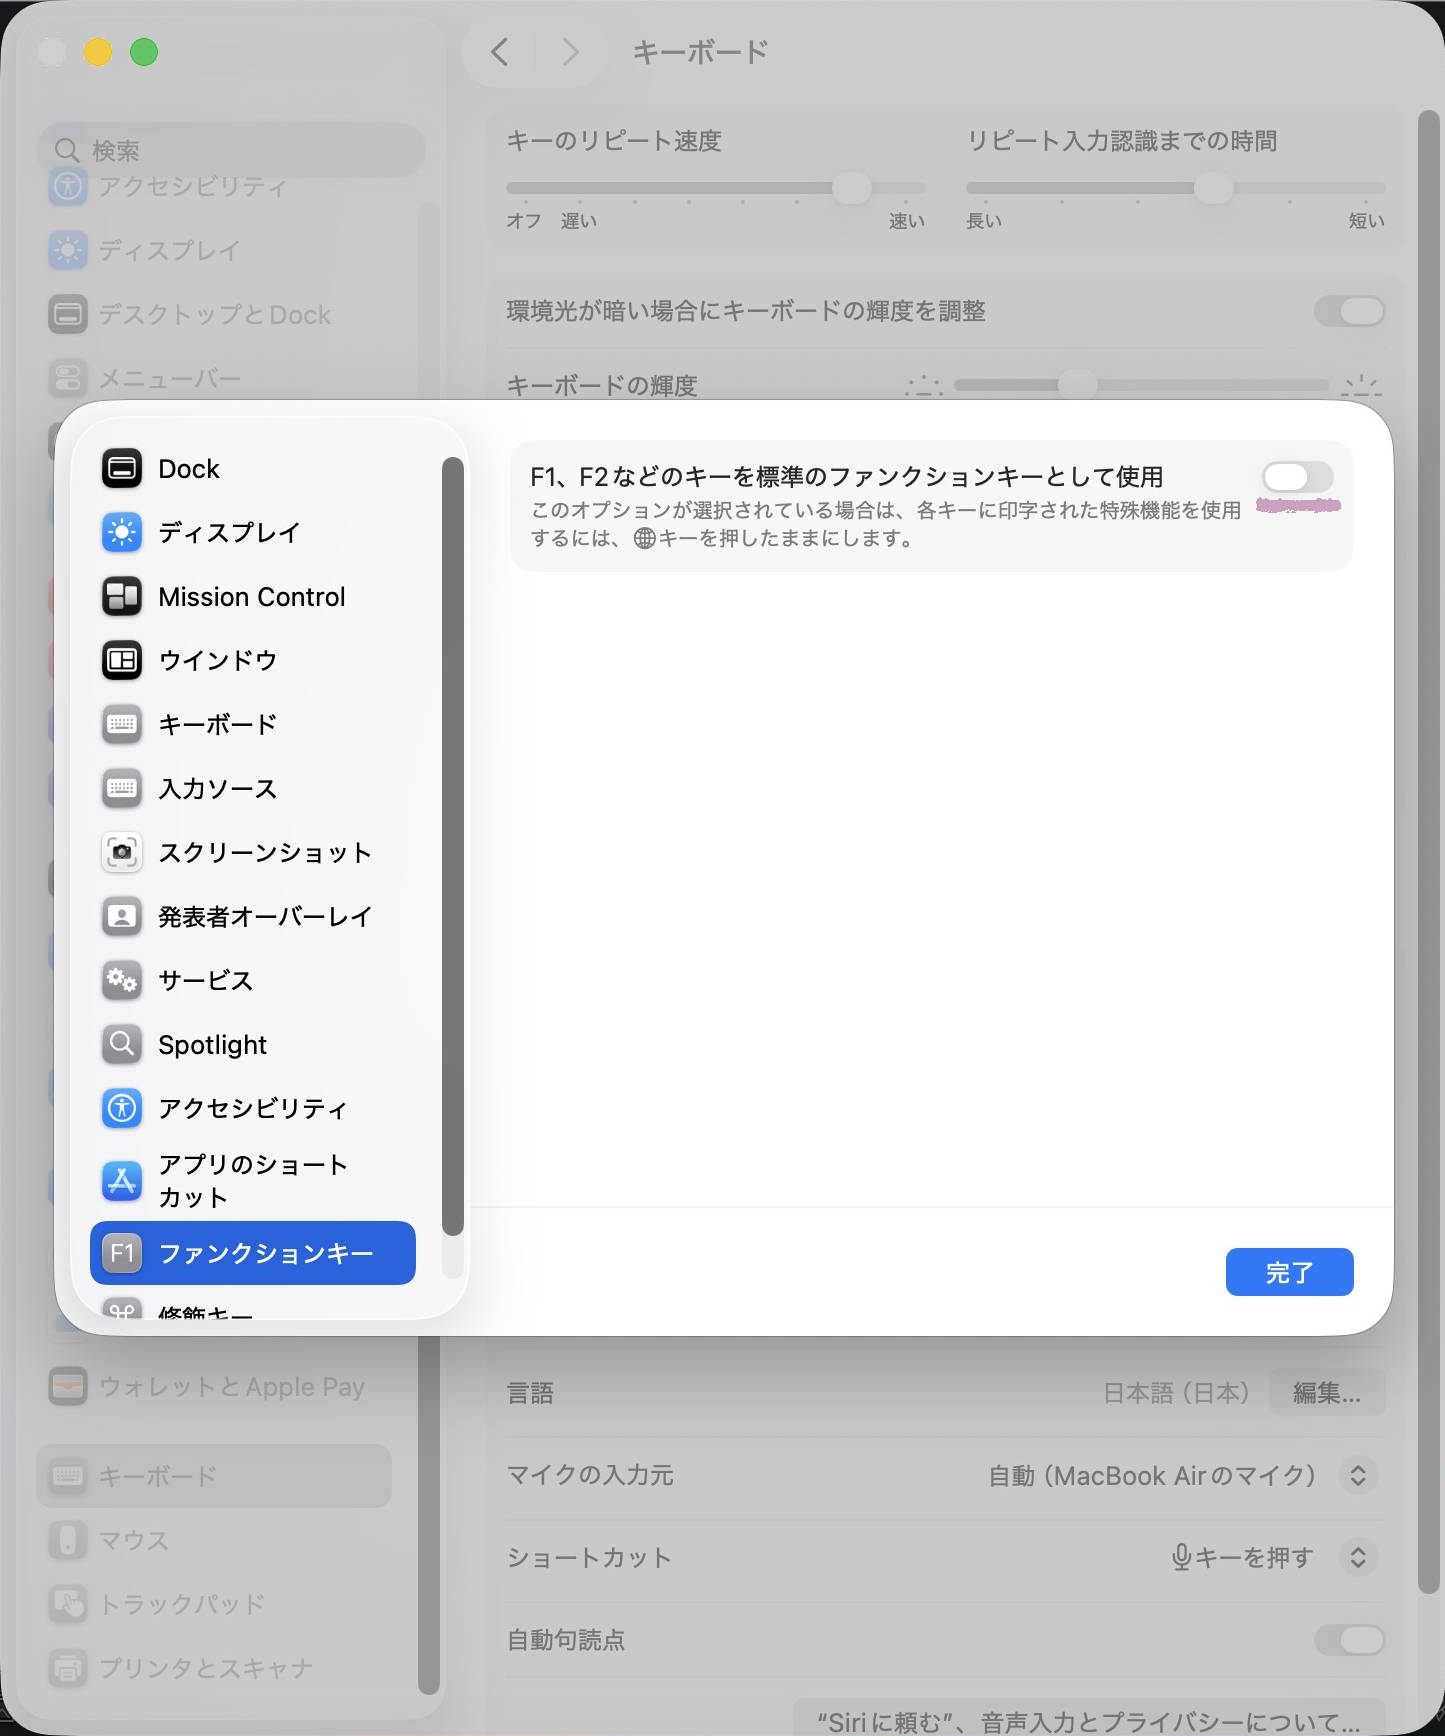The width and height of the screenshot is (1445, 1736).
Task: Click the Dock icon in shortcuts list
Action: coord(122,468)
